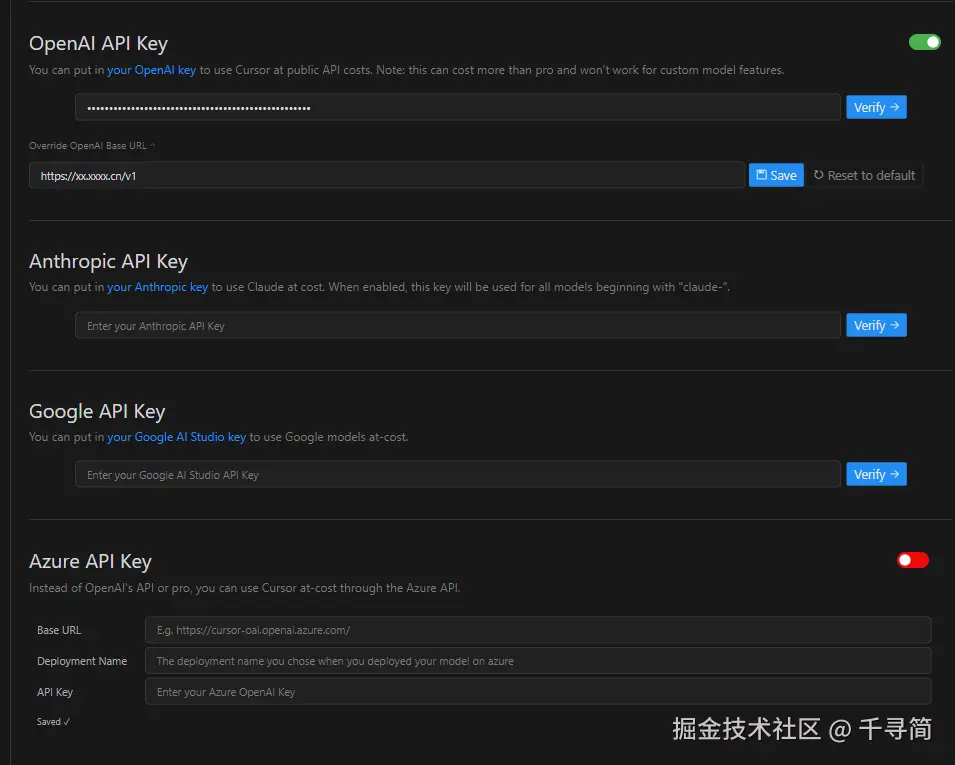This screenshot has width=955, height=765.
Task: Collapse the Override OpenAI Base URL section
Action: tap(92, 146)
